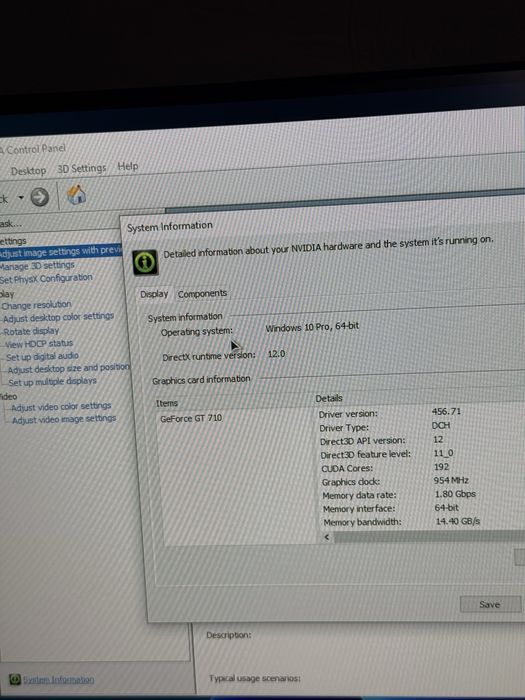The width and height of the screenshot is (525, 700).
Task: Select Adjust desktop size and position
Action: (68, 368)
